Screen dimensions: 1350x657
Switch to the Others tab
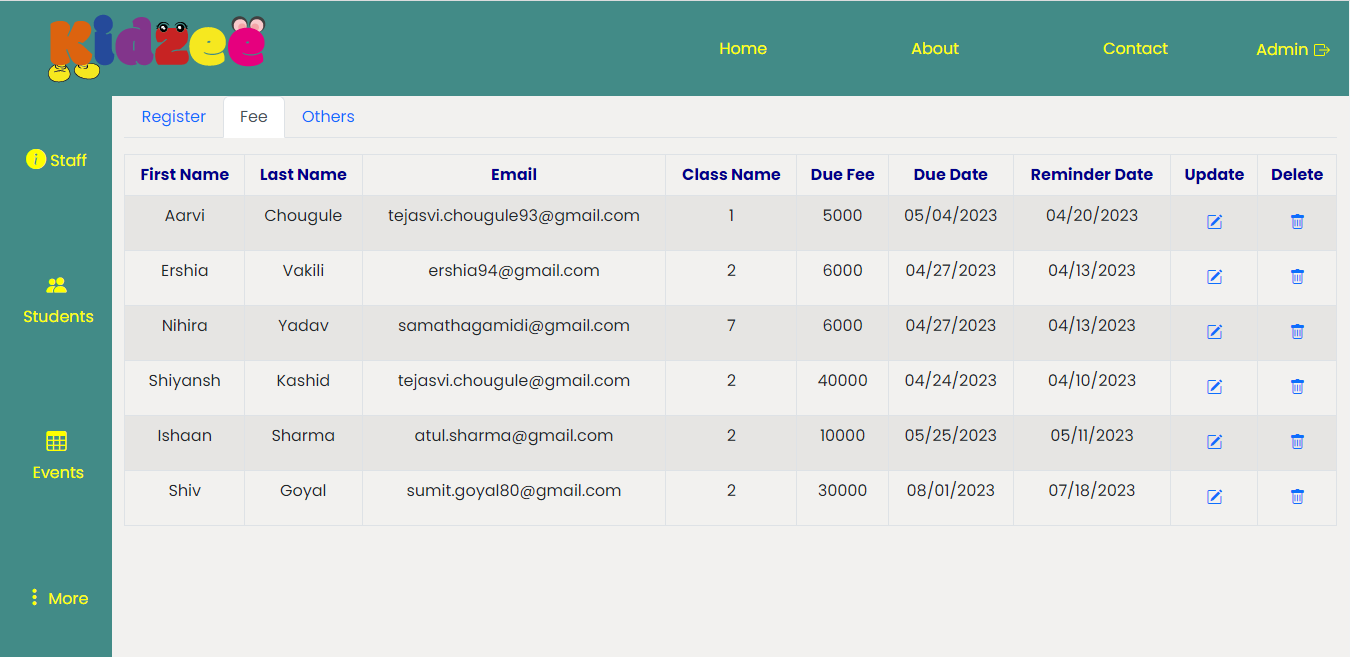[328, 117]
